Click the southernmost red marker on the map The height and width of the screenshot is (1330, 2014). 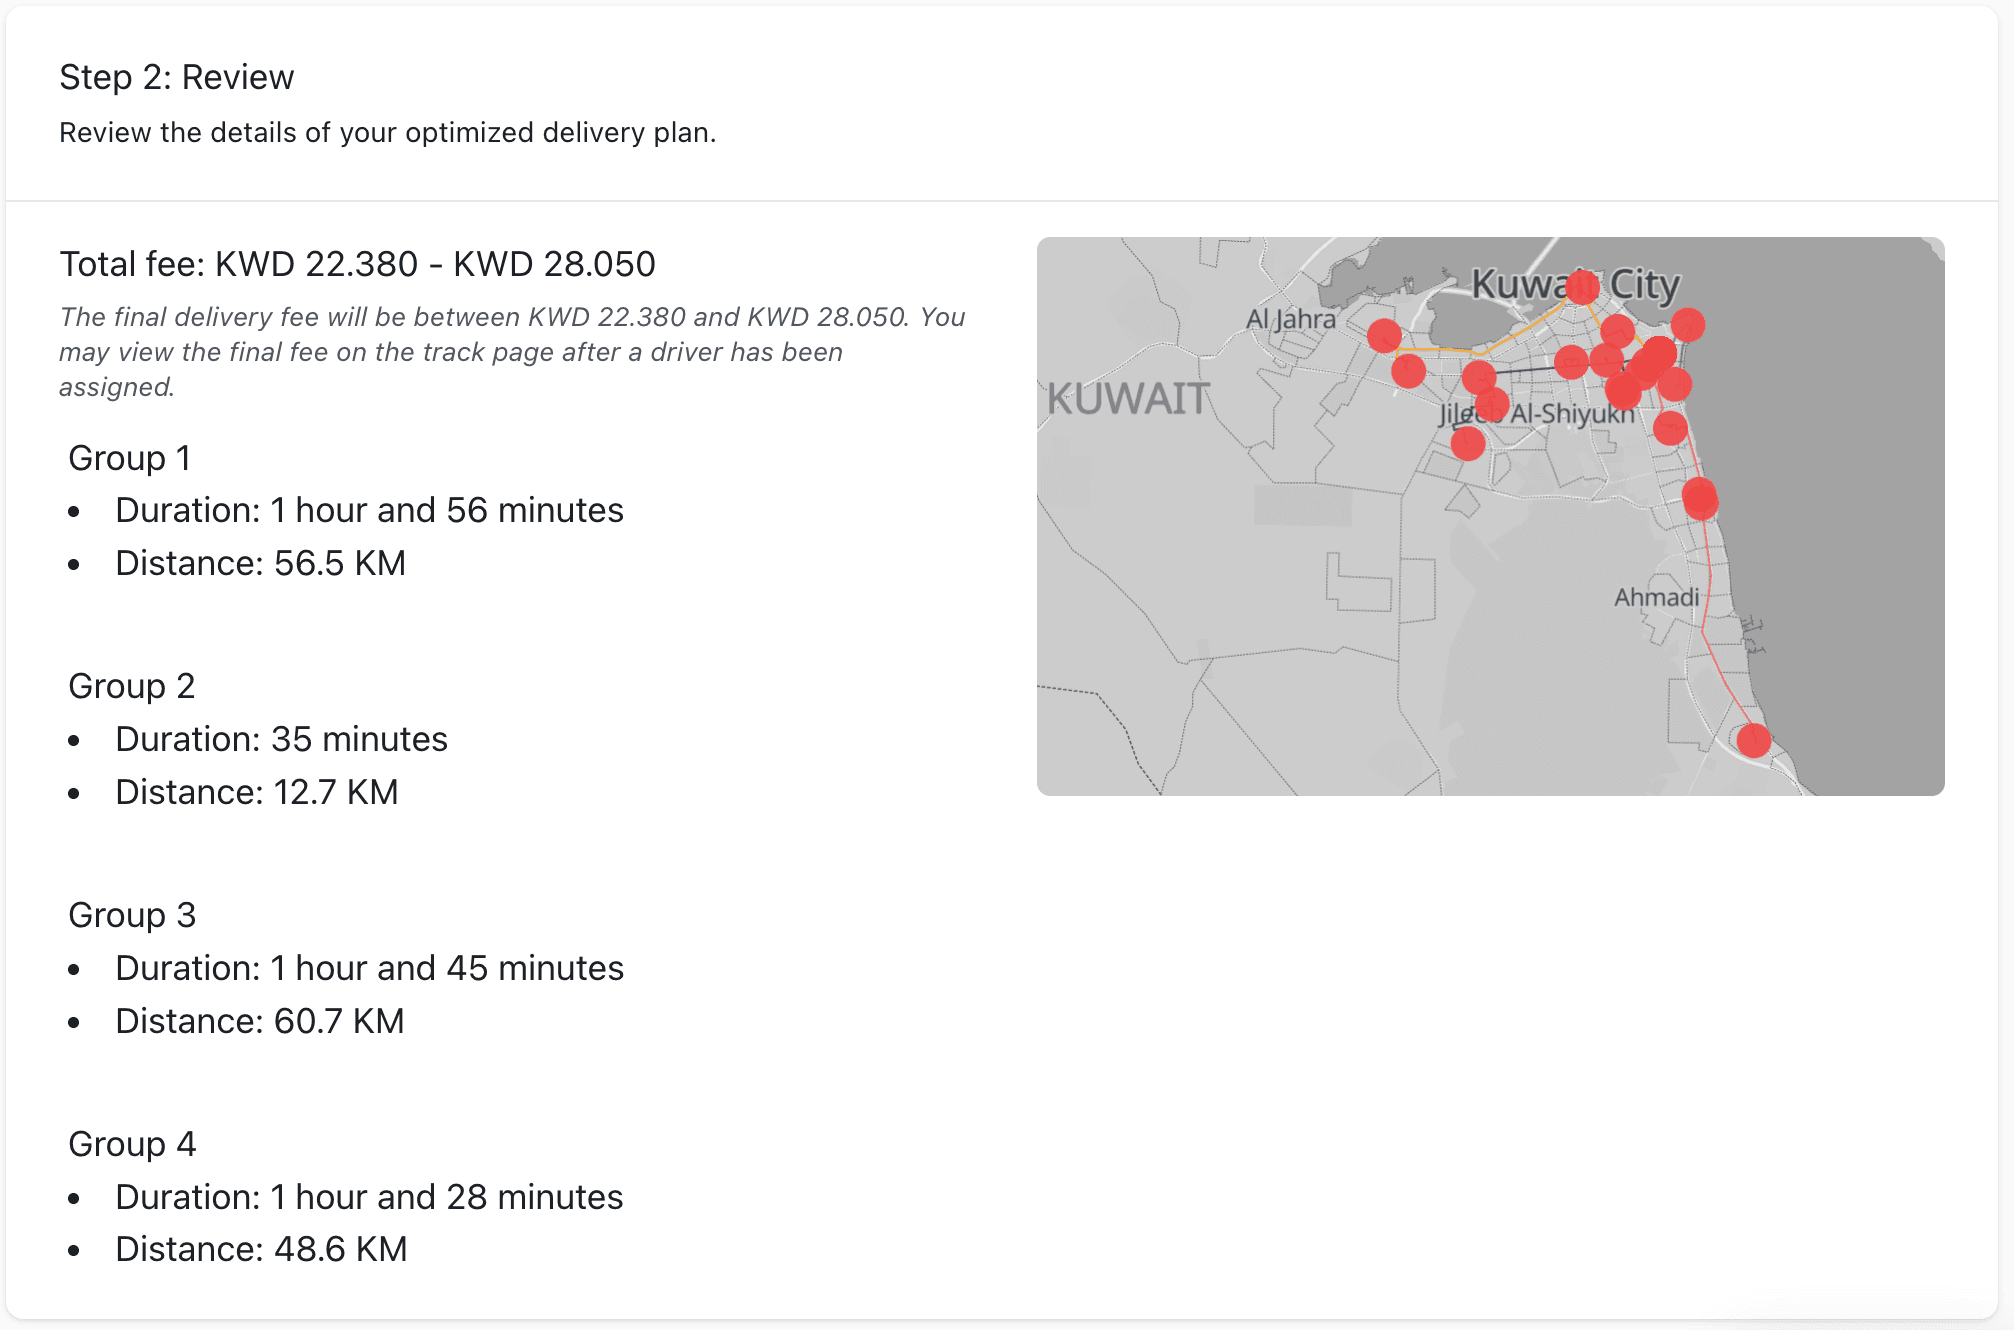(1753, 740)
